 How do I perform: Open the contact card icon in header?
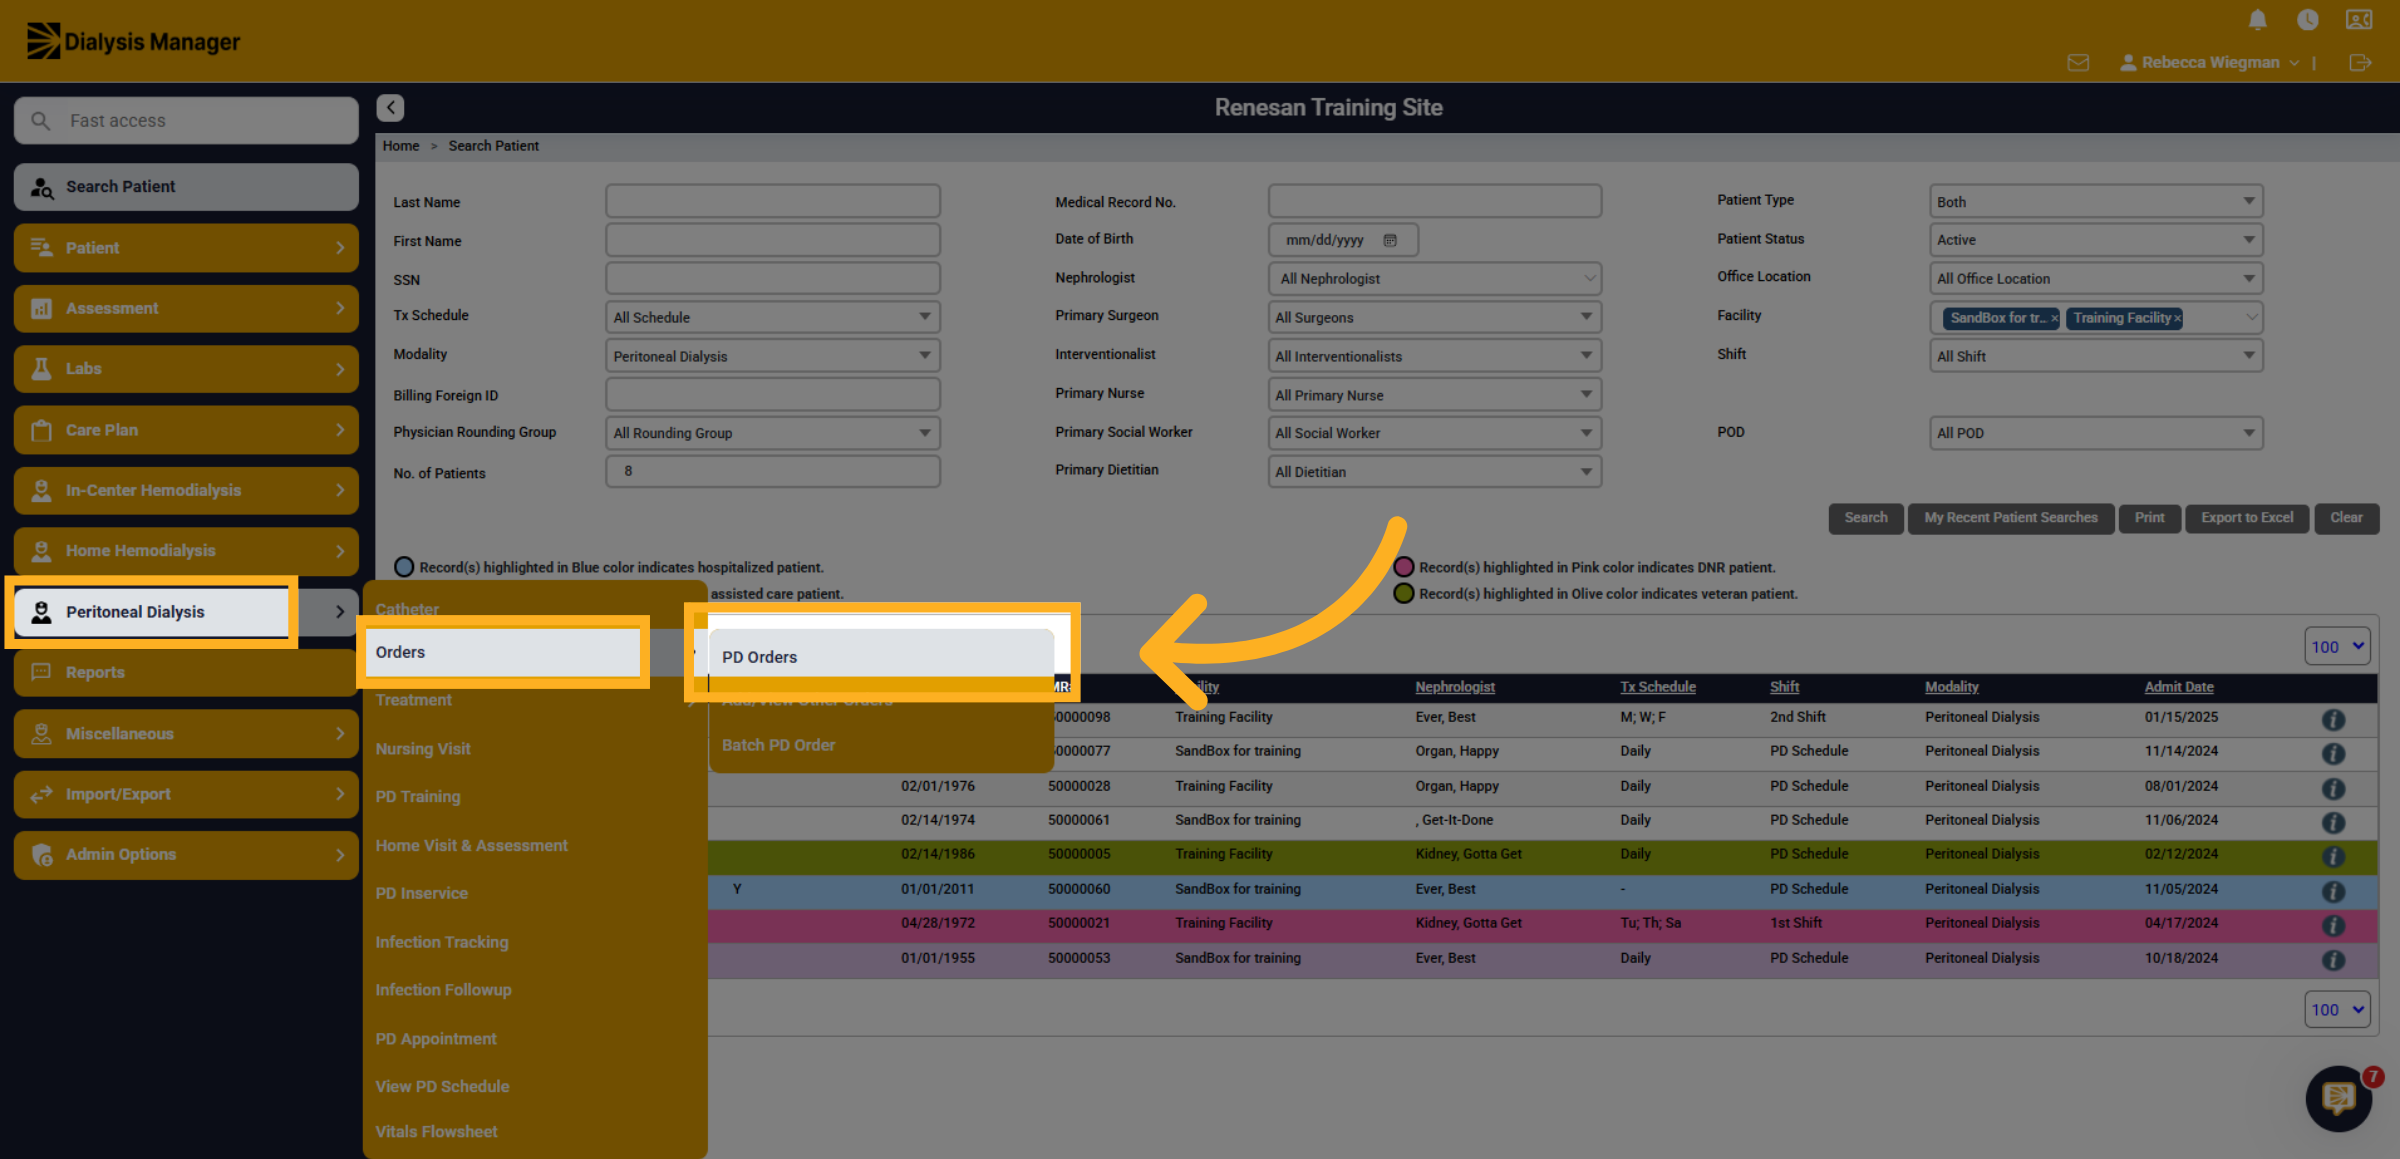click(2359, 20)
